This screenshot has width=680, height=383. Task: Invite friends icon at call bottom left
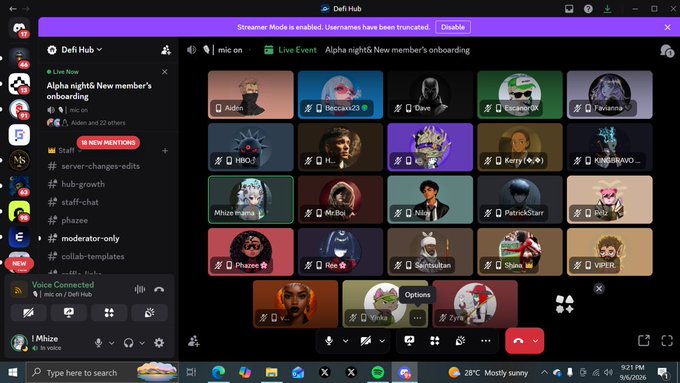coord(194,341)
